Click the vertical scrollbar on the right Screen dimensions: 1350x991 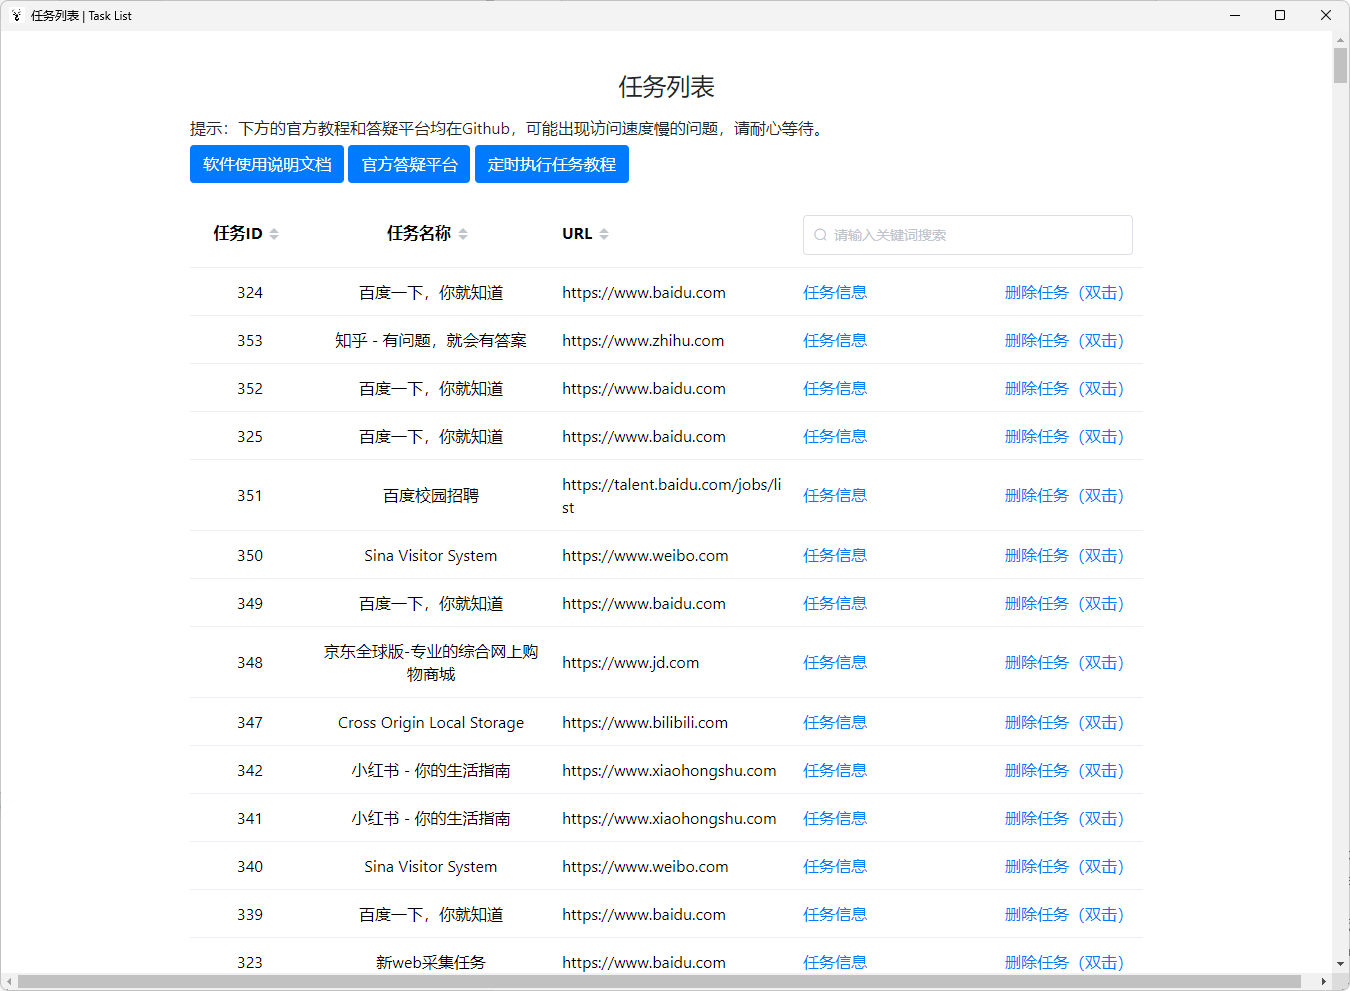(x=1339, y=66)
